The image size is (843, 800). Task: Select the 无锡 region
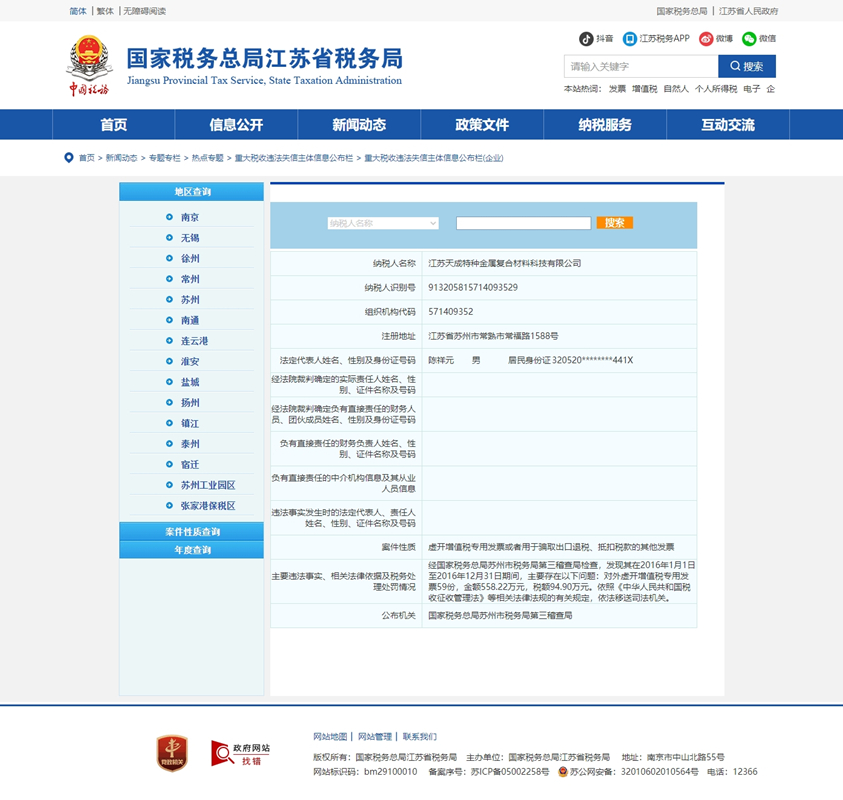(x=190, y=238)
